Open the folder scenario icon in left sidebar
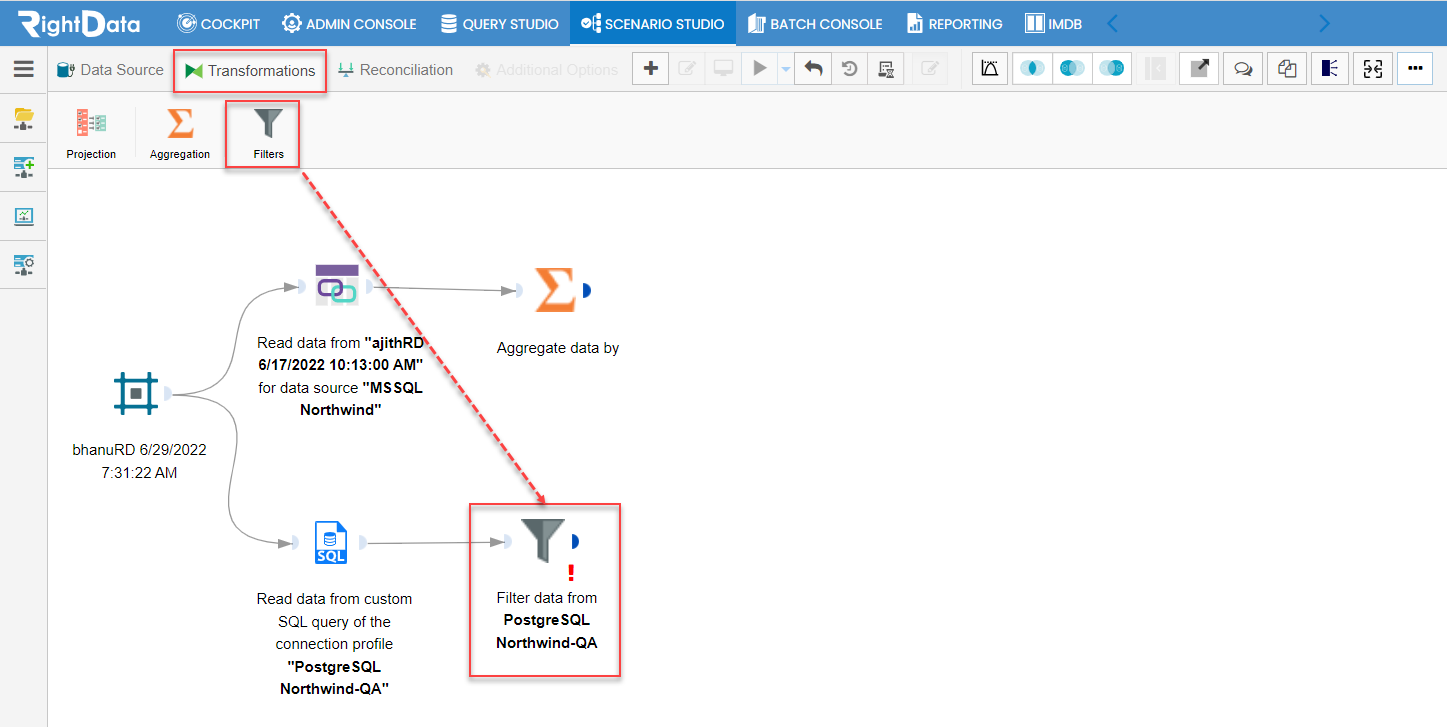 tap(23, 119)
